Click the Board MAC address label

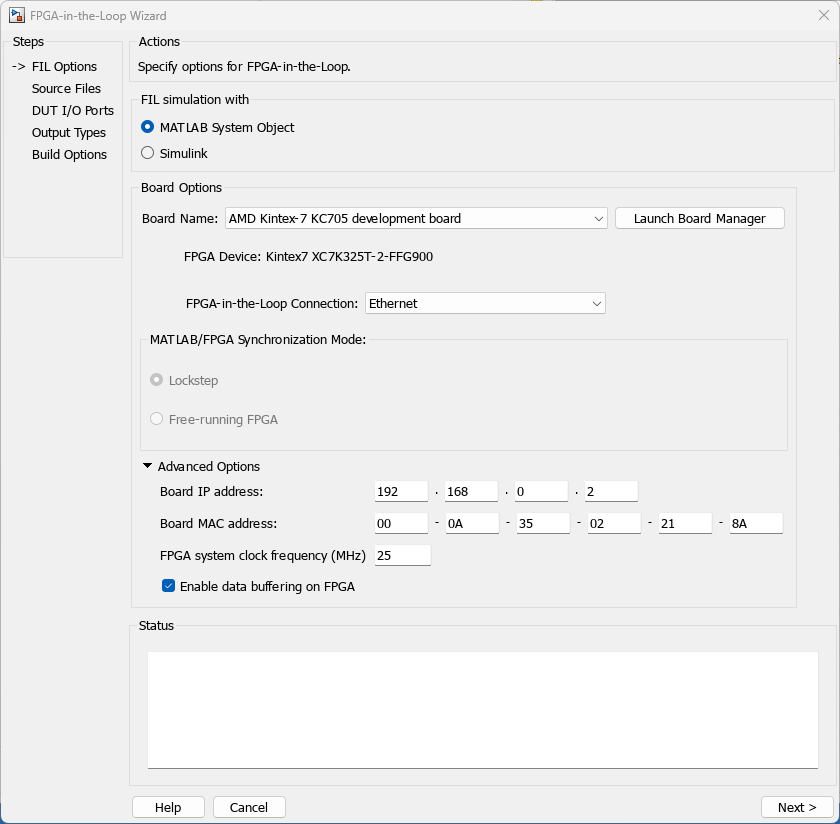(x=219, y=523)
